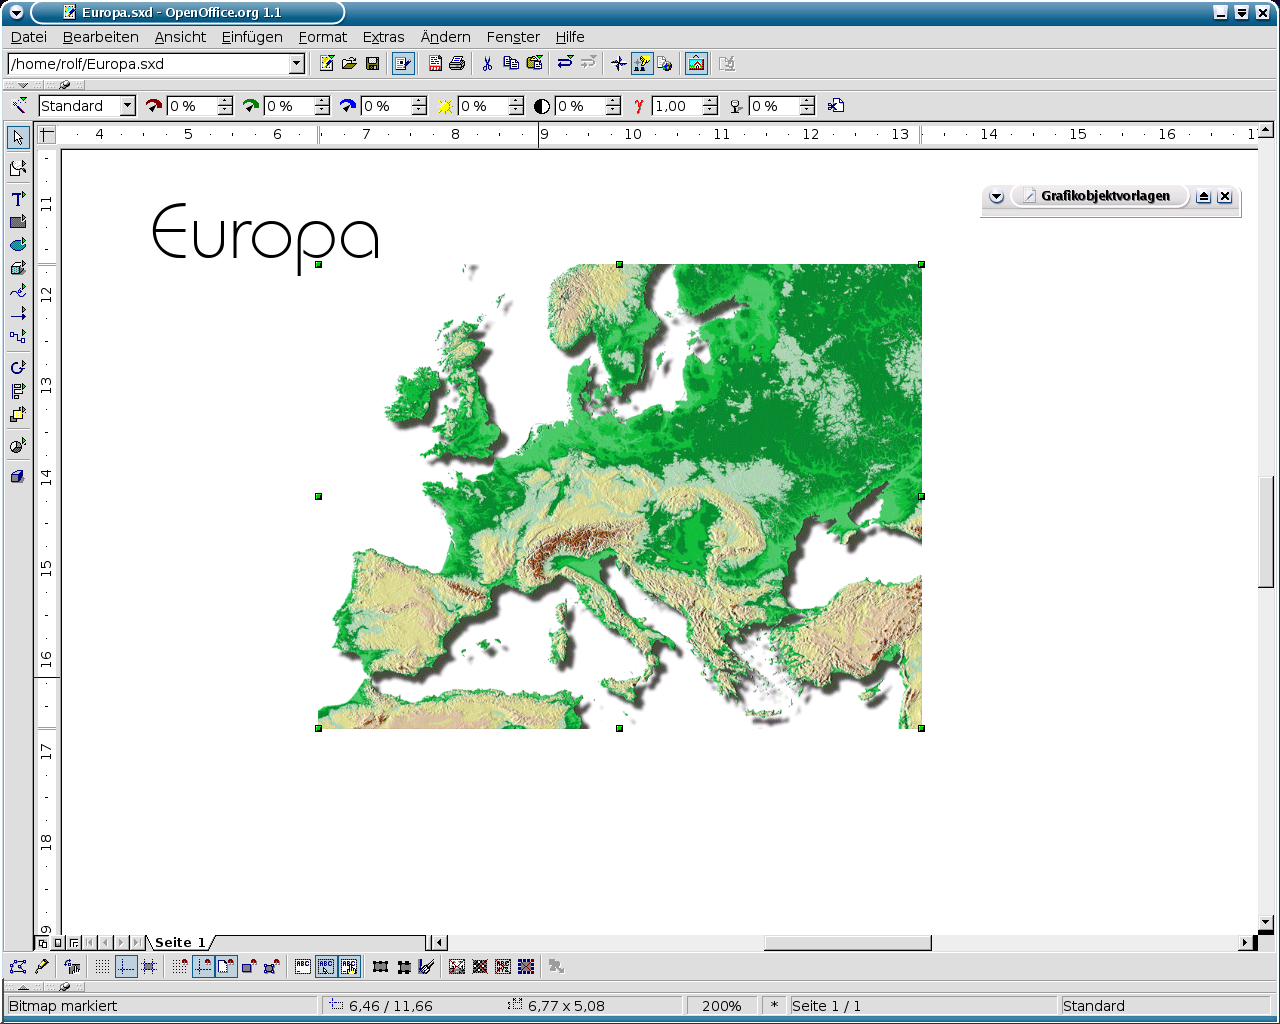
Task: Select the Text tool in the side toolbar
Action: click(x=17, y=199)
